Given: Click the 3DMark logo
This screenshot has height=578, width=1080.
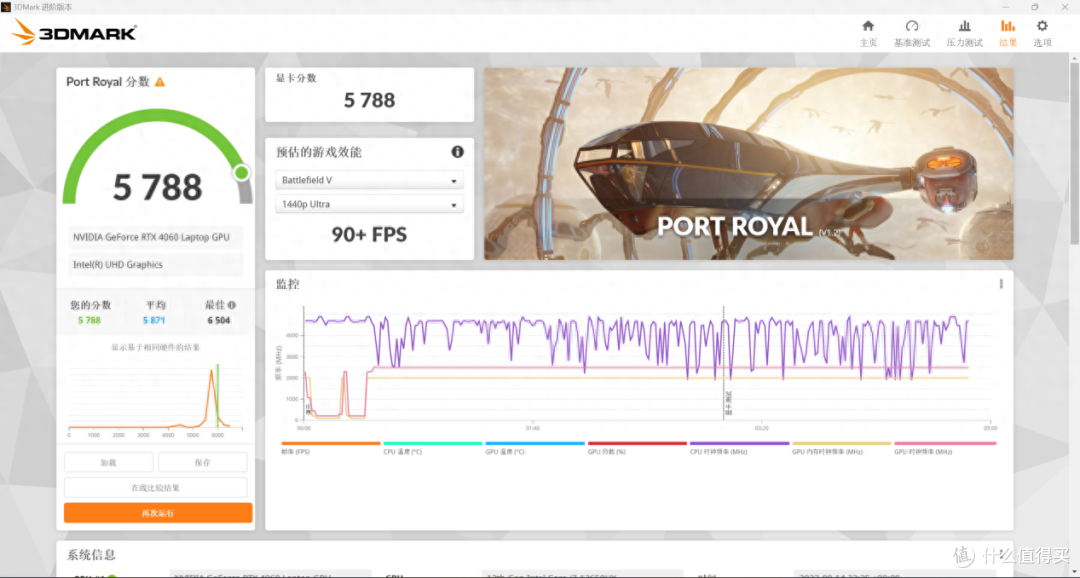Looking at the screenshot, I should 74,32.
